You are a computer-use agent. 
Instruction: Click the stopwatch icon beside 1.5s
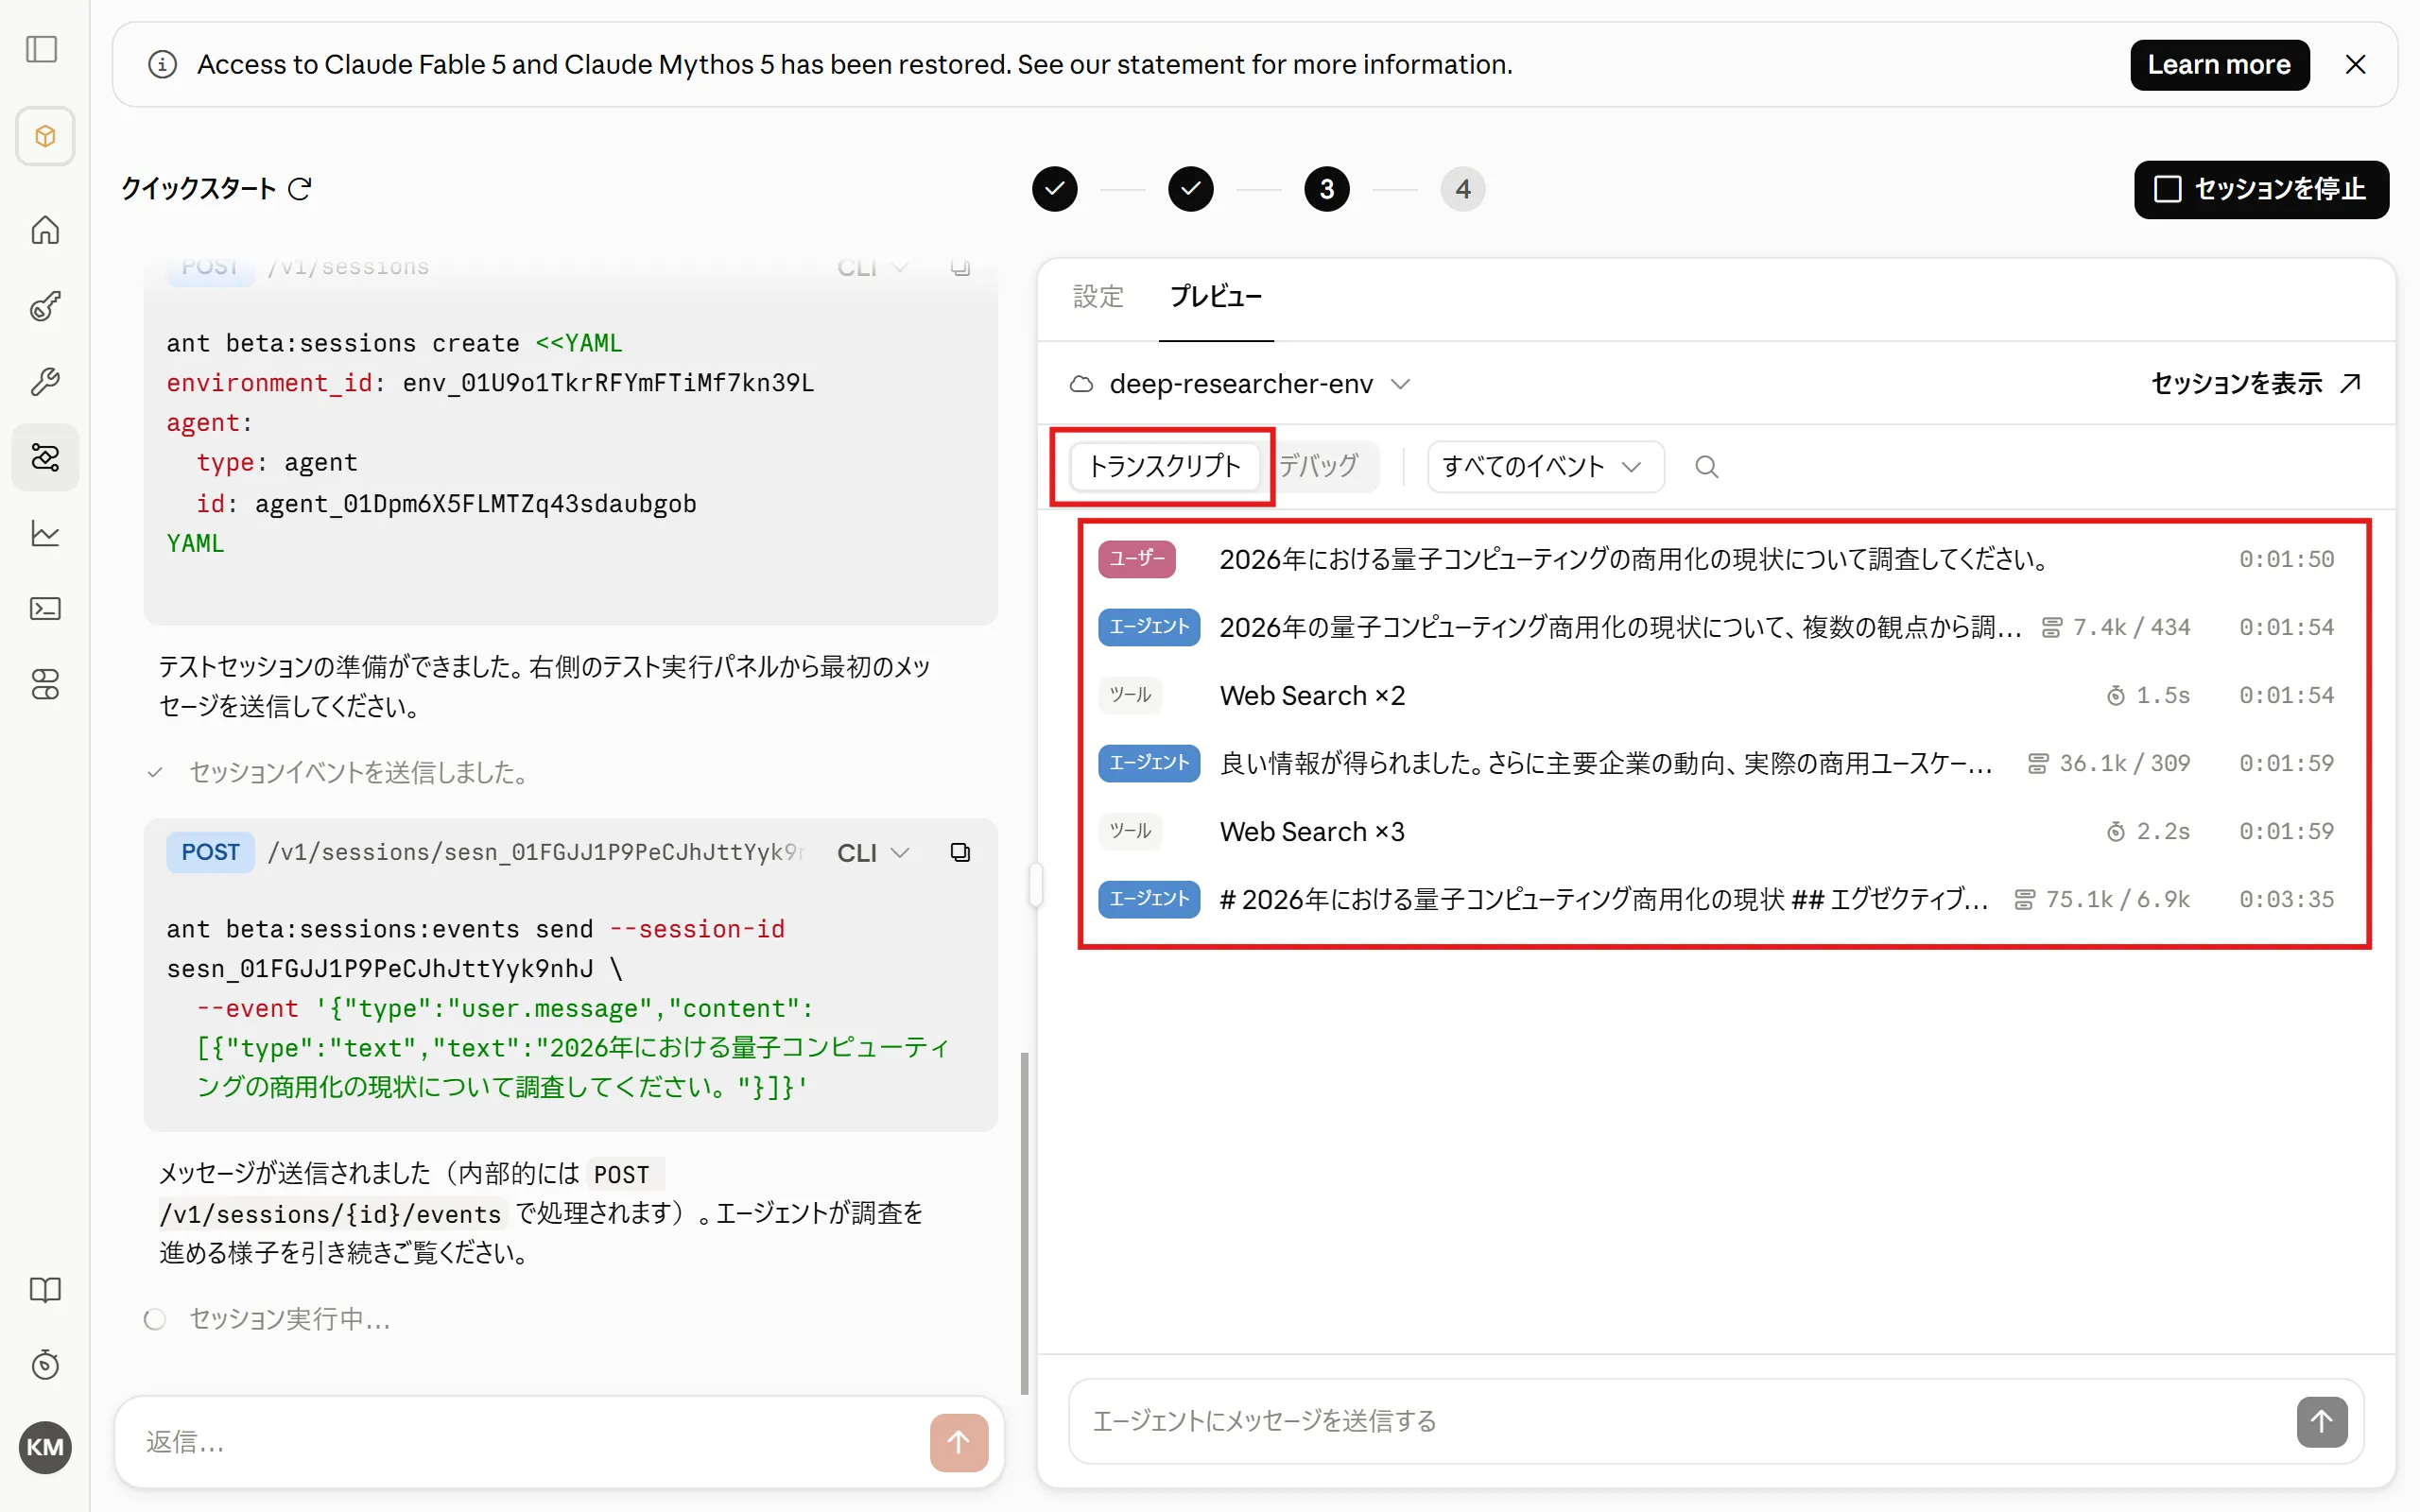tap(2116, 695)
